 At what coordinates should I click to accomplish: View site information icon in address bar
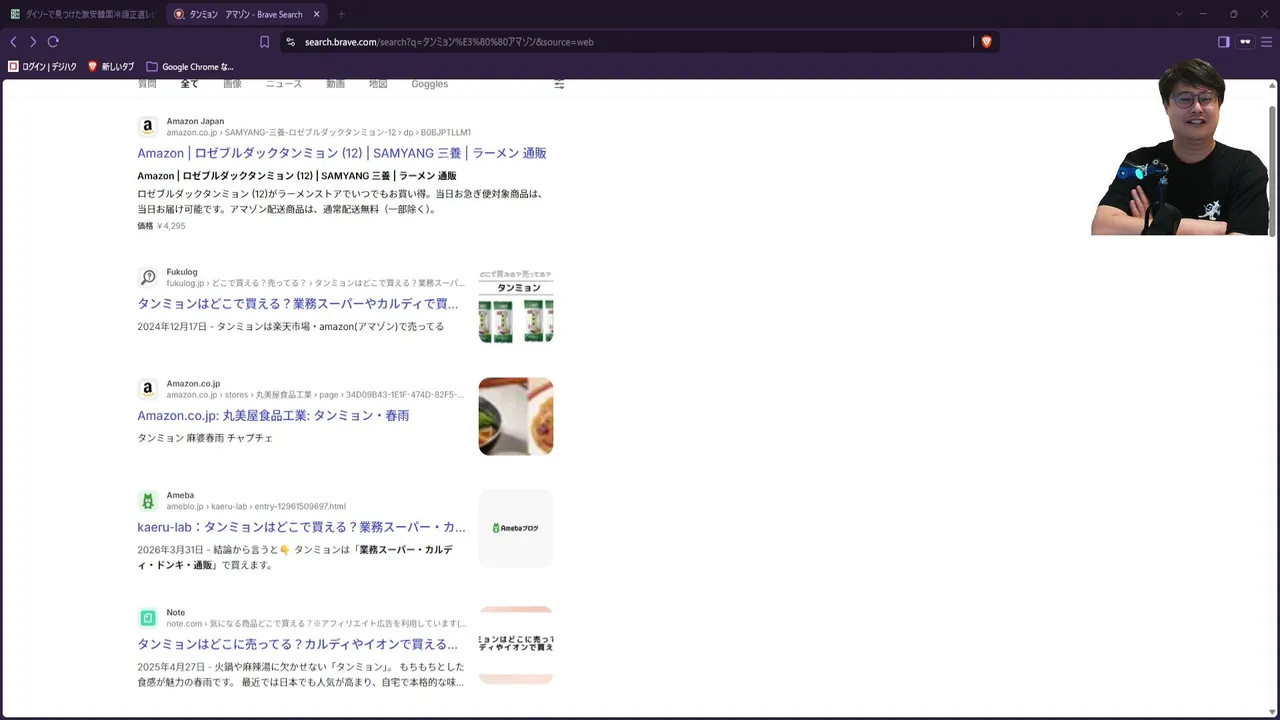(x=291, y=42)
